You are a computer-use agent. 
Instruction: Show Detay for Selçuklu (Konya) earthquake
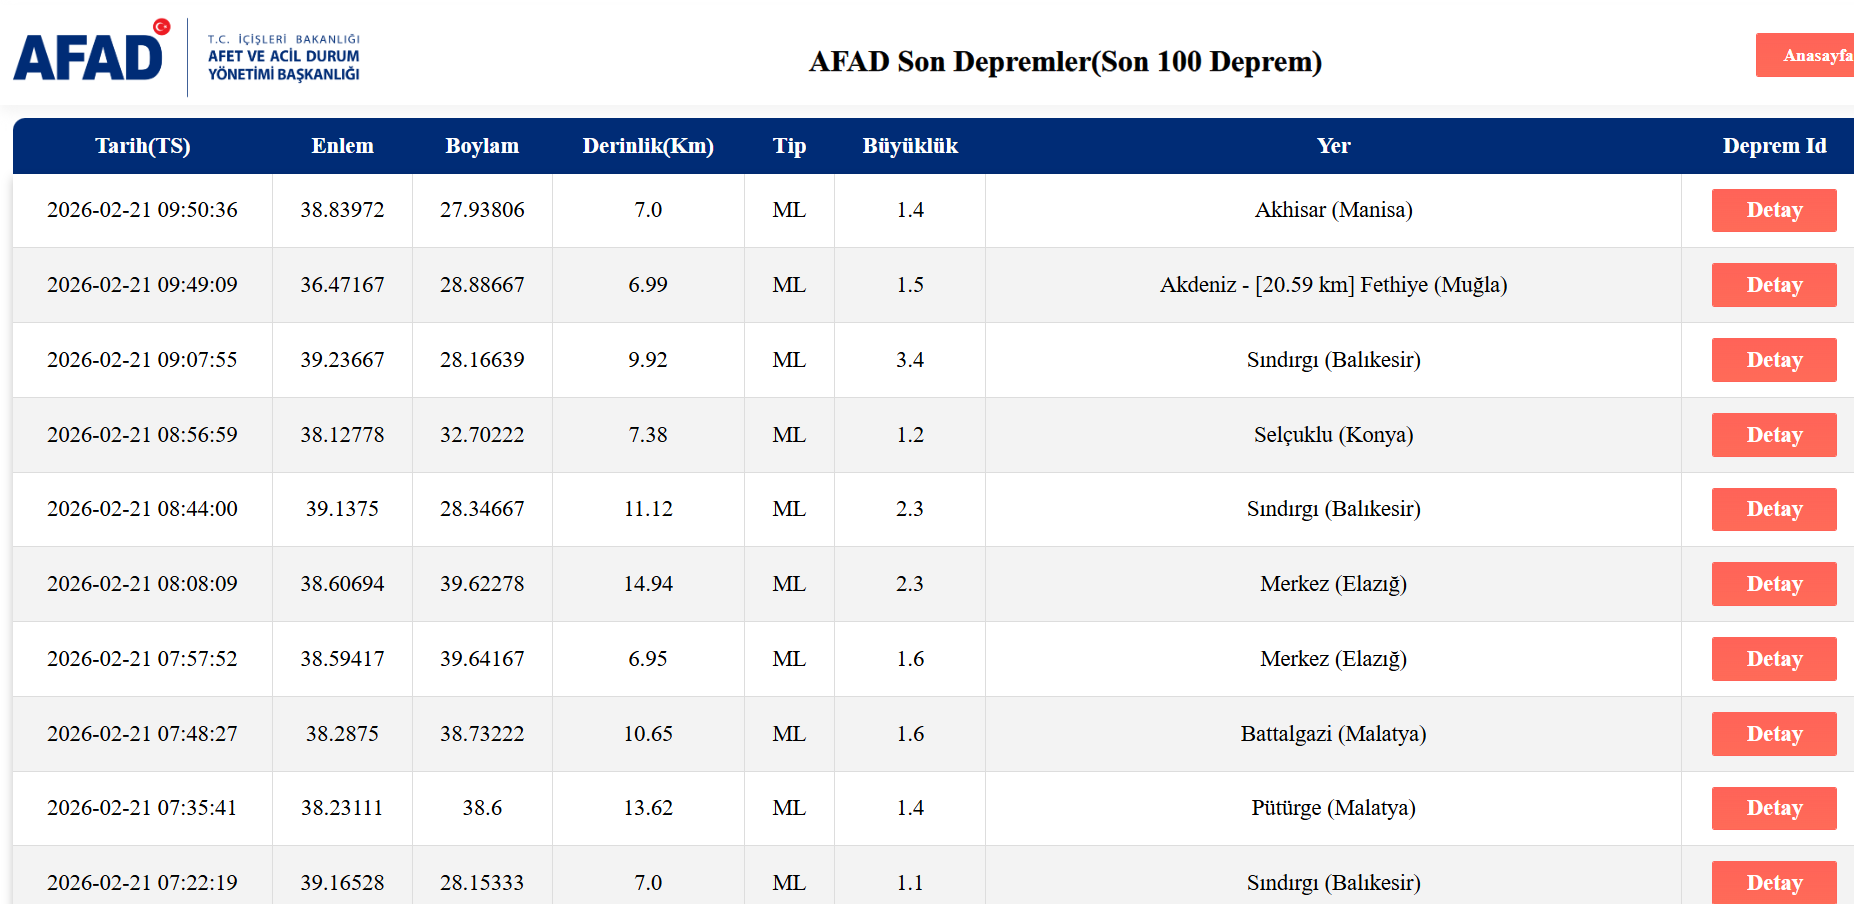pyautogui.click(x=1773, y=435)
